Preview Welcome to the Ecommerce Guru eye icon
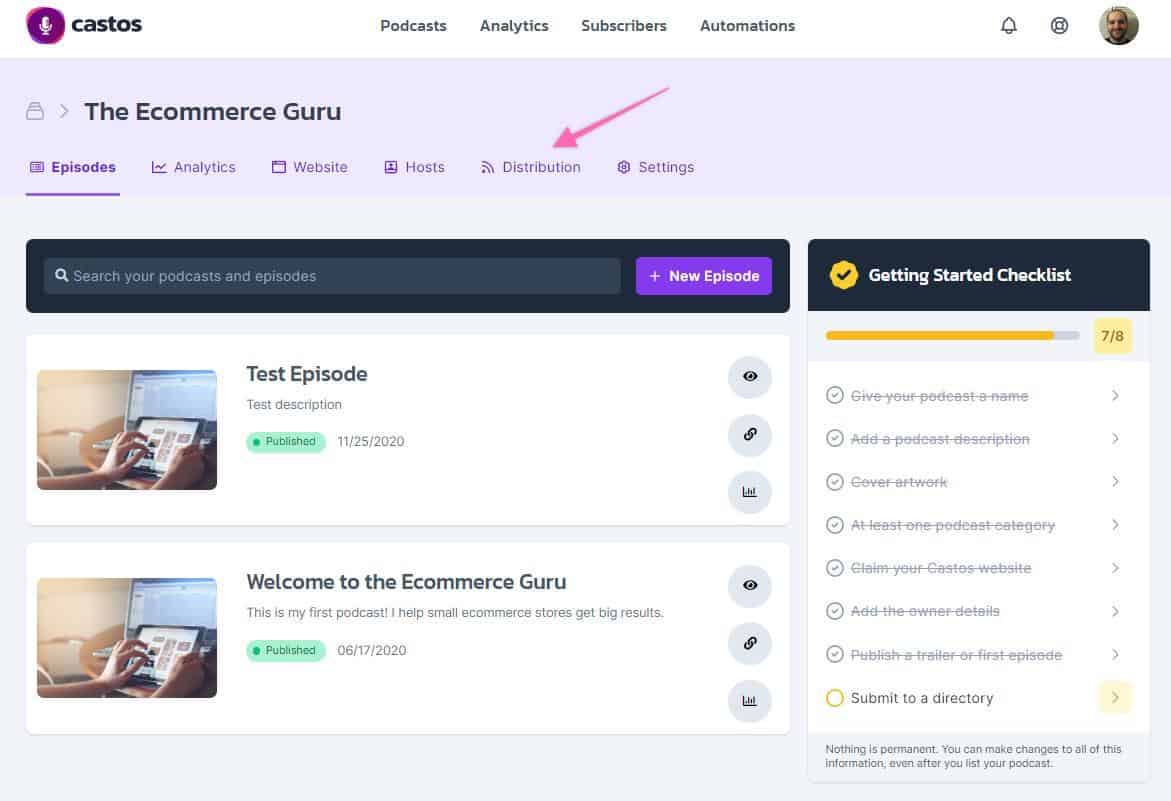 pos(749,585)
